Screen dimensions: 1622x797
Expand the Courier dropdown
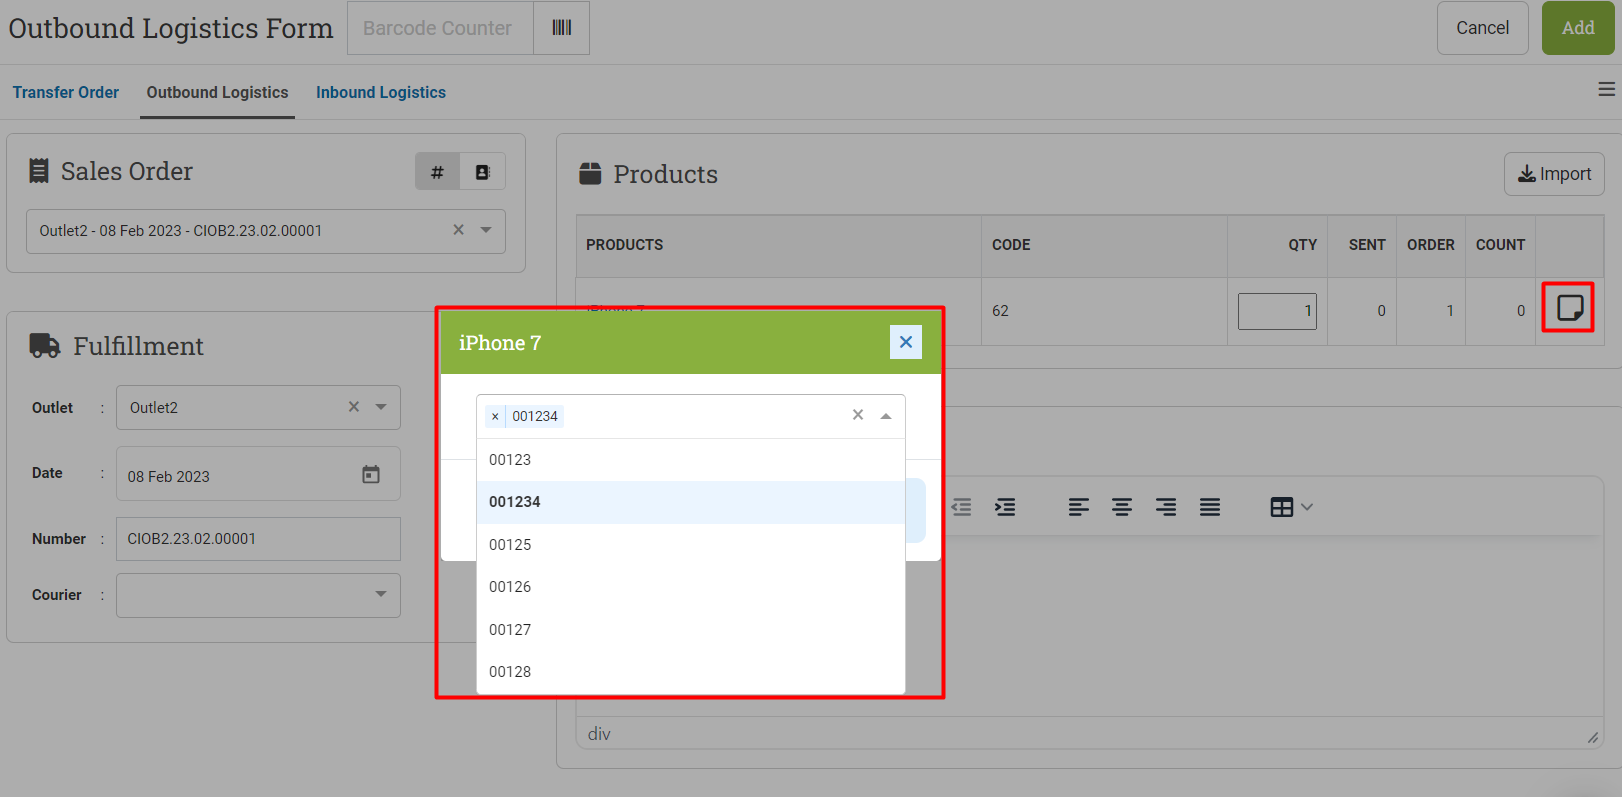[381, 594]
